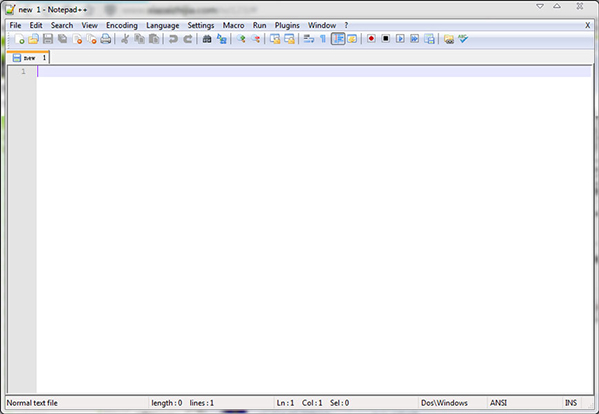Select the "new 1" document tab
The width and height of the screenshot is (599, 414).
pos(29,58)
